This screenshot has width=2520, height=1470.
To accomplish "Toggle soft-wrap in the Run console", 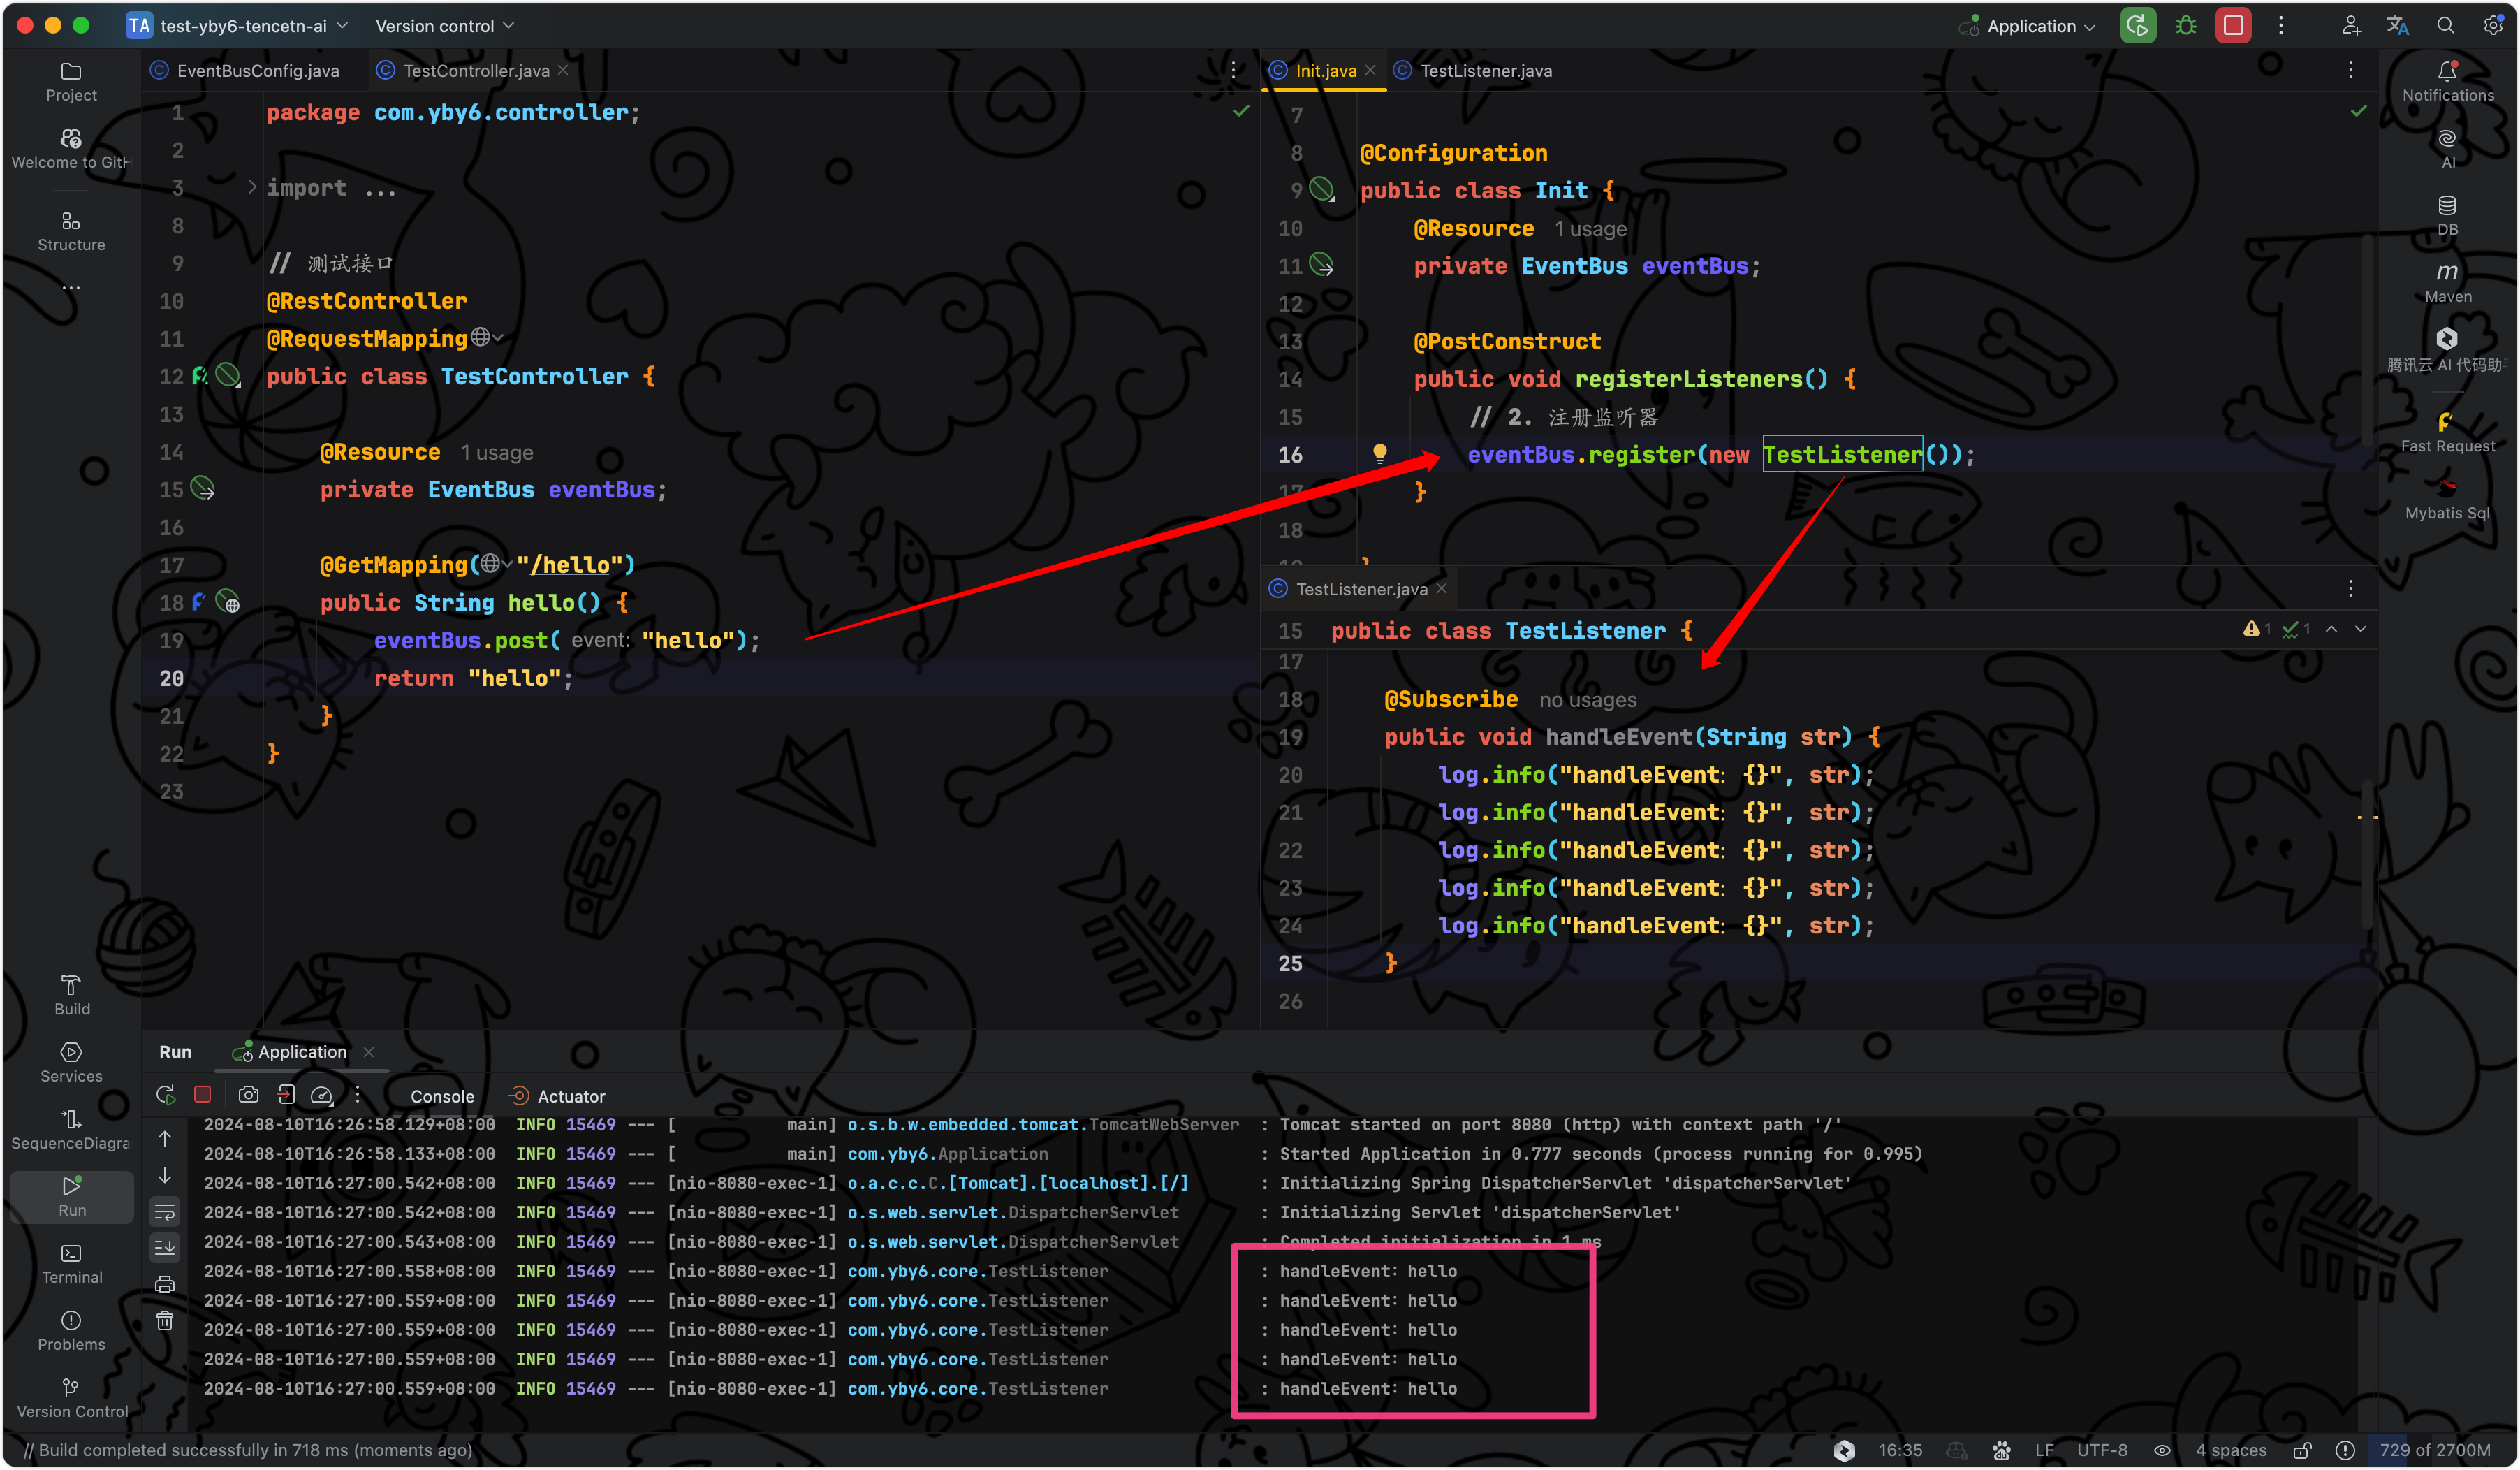I will coord(165,1212).
